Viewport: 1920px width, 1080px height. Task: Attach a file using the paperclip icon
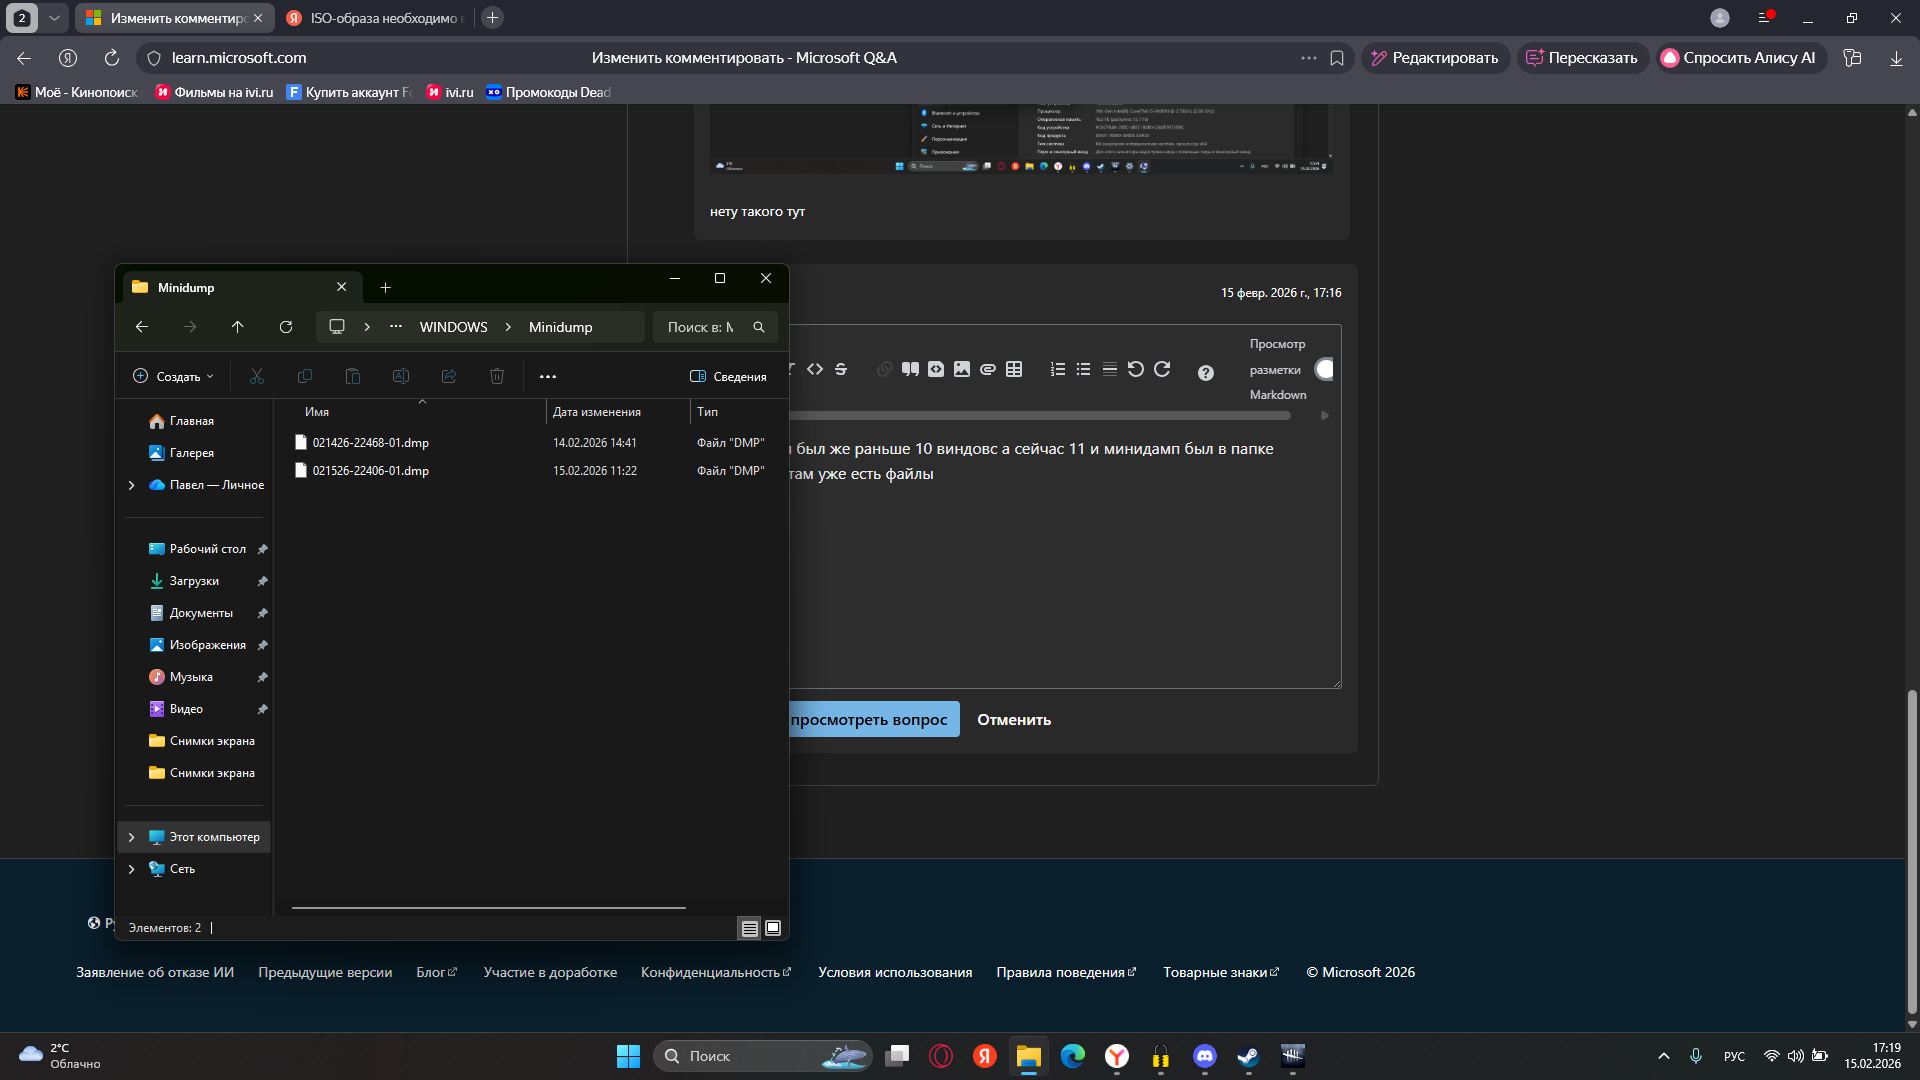pyautogui.click(x=988, y=369)
